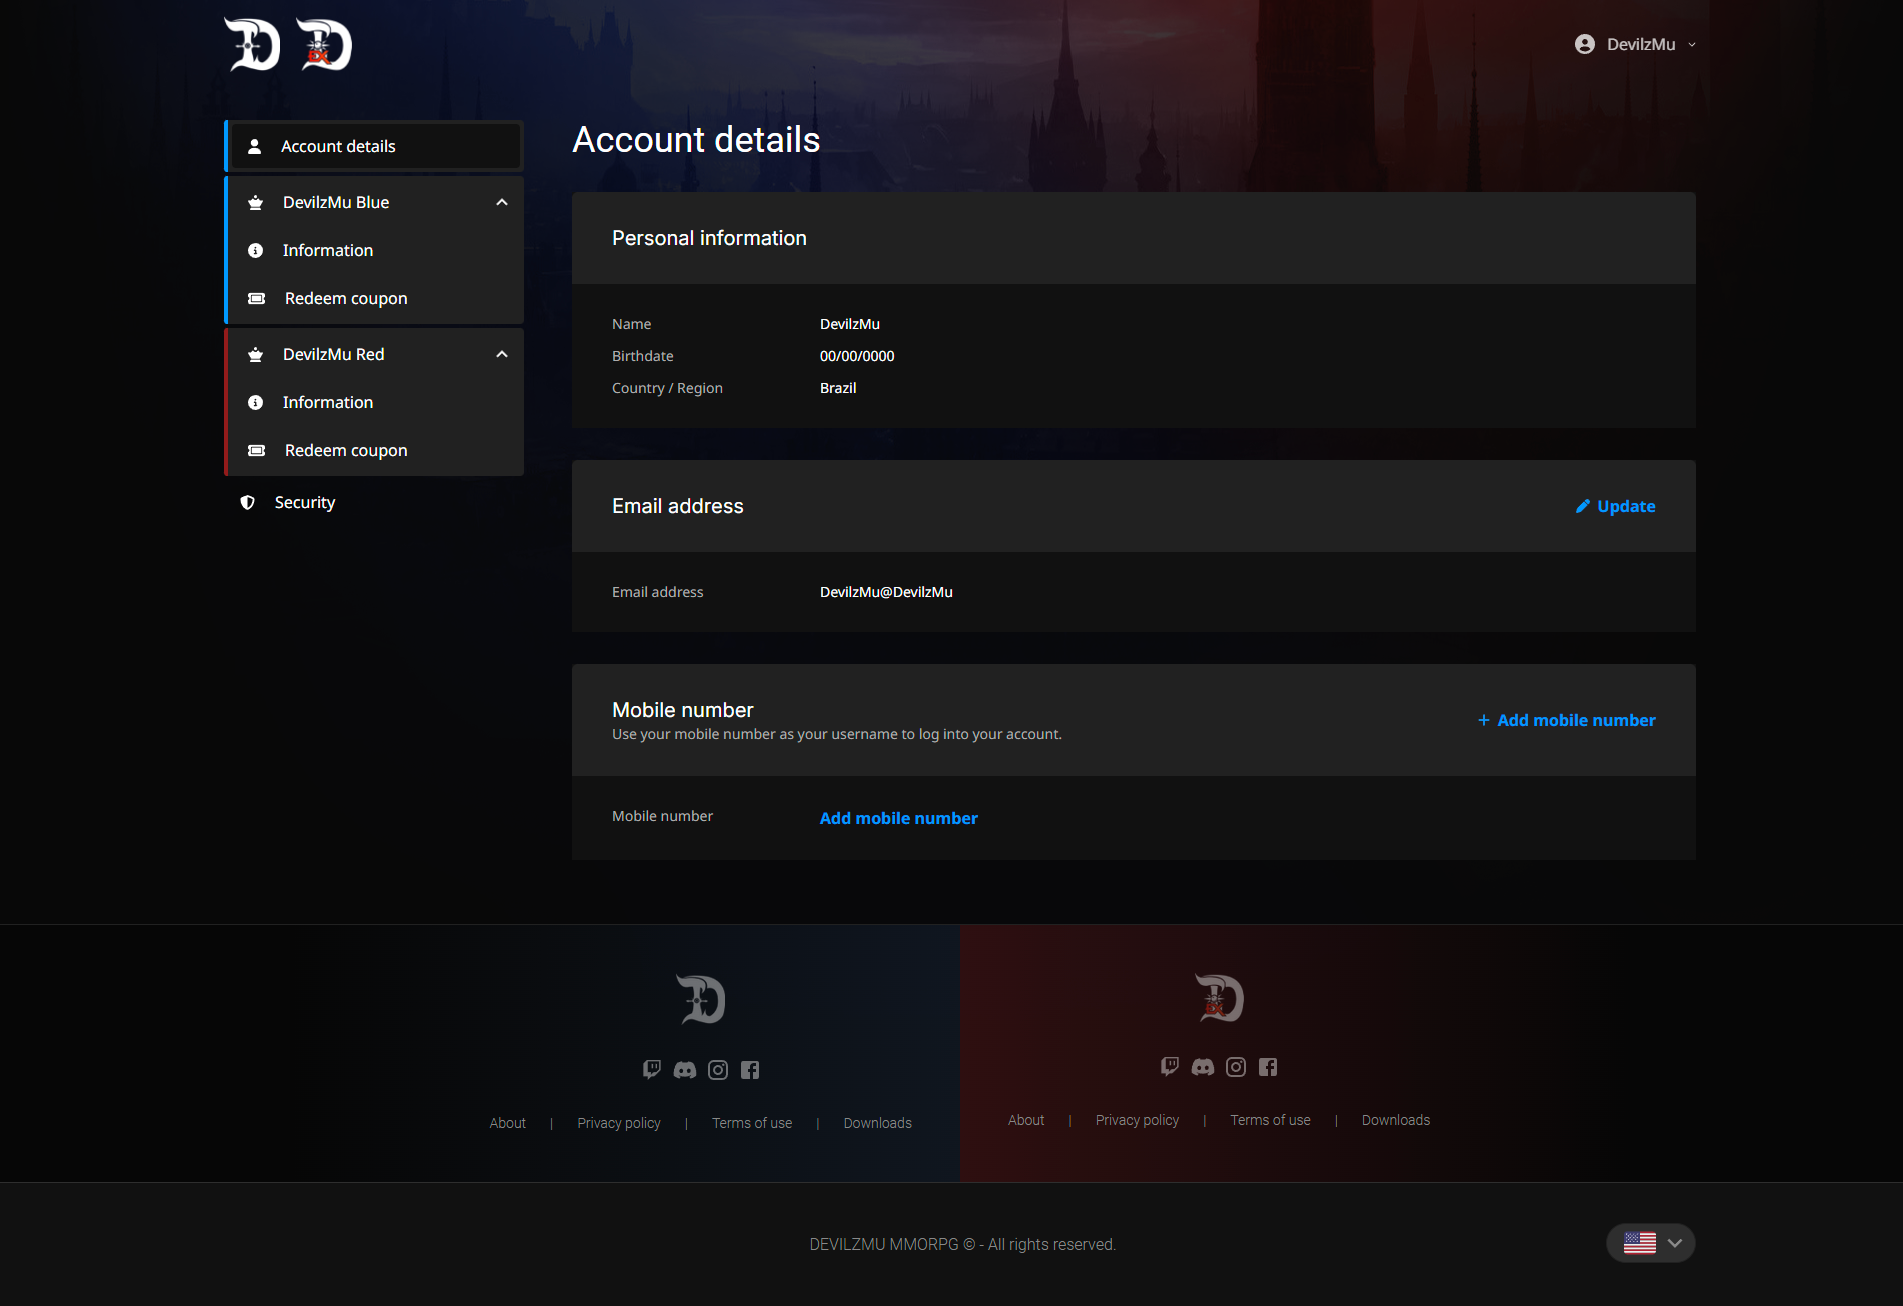Open Redeem coupon under DevilzMu Red
This screenshot has height=1306, width=1903.
tap(346, 450)
